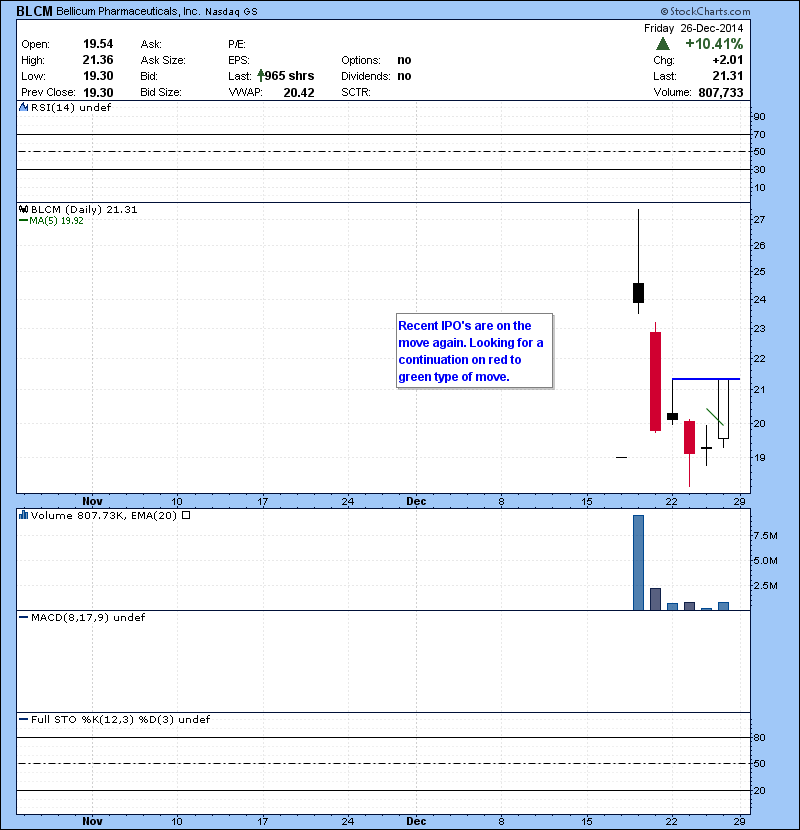This screenshot has width=800, height=830.
Task: Click the Full STO legend line marker
Action: click(24, 719)
